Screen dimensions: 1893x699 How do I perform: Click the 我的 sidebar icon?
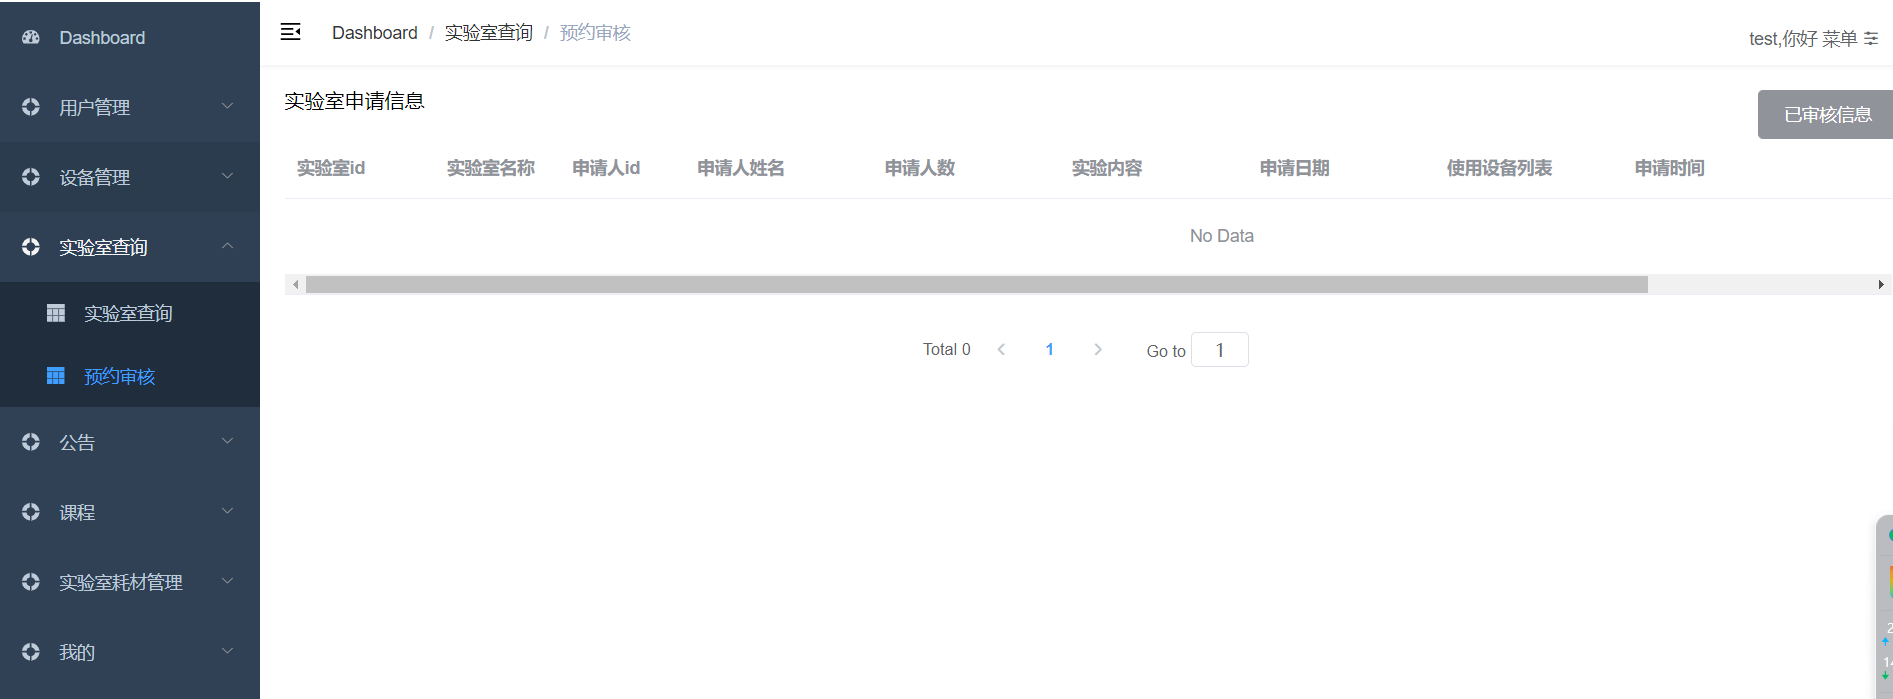(31, 652)
